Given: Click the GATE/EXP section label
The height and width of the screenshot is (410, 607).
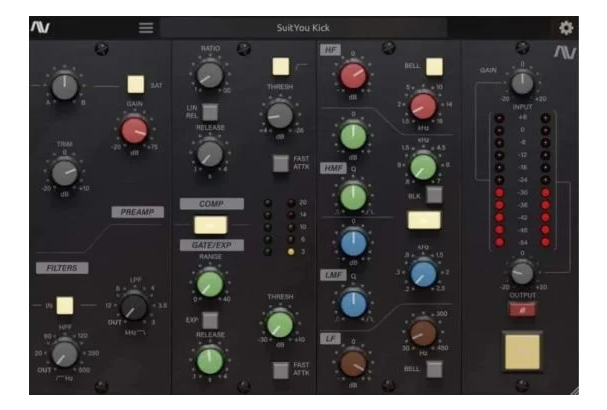Looking at the screenshot, I should pyautogui.click(x=212, y=245).
